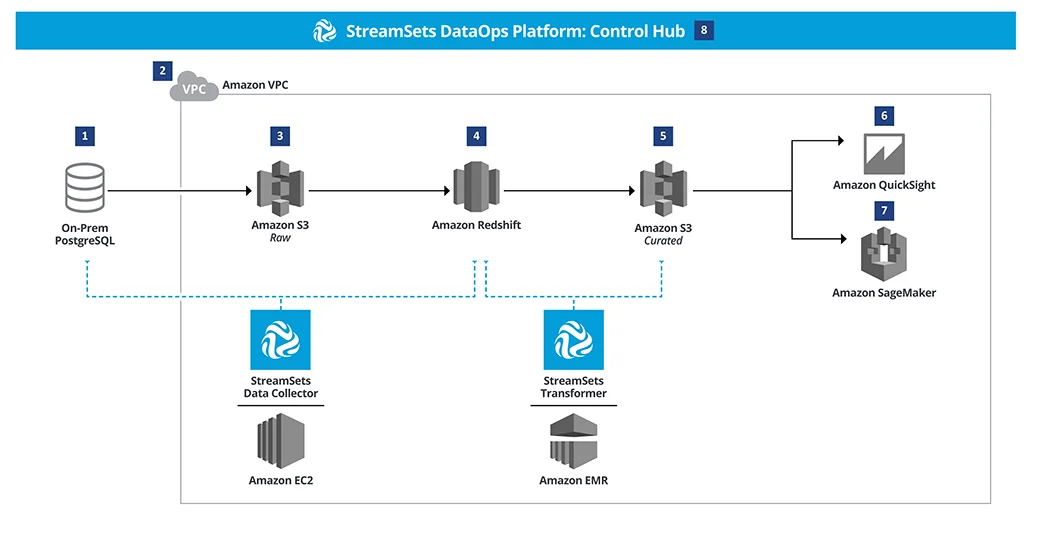Screen dimensions: 1043x535
Task: Click the "Amazon QuickSight" label
Action: (884, 185)
